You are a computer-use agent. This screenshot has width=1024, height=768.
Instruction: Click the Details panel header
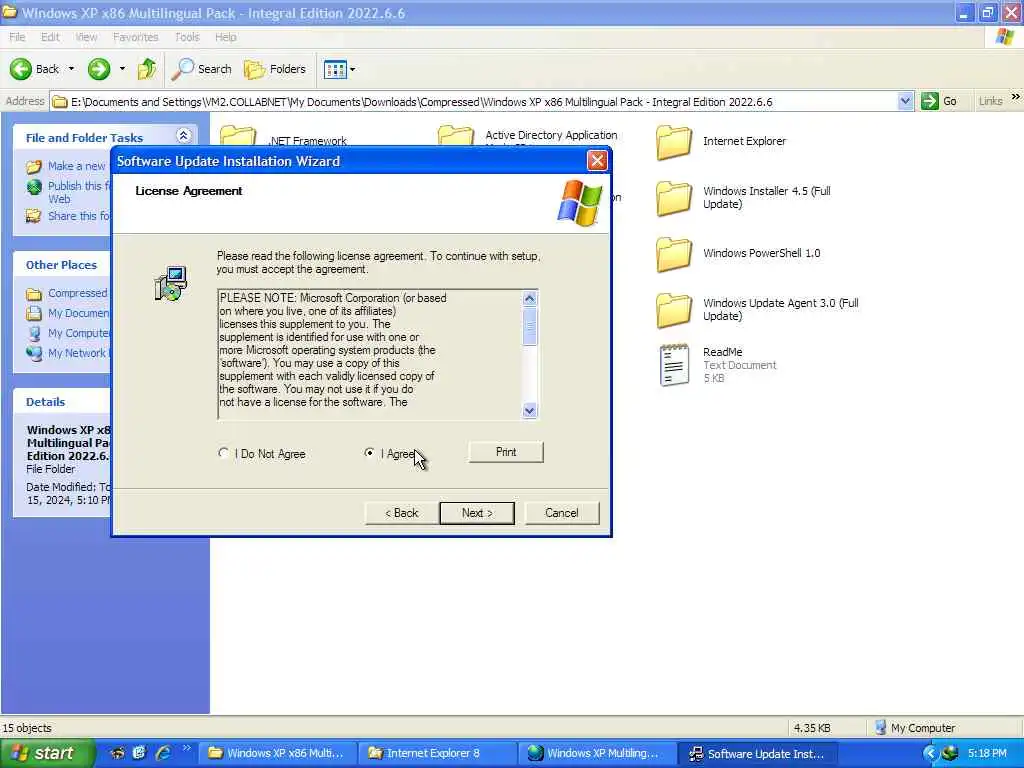pyautogui.click(x=62, y=402)
